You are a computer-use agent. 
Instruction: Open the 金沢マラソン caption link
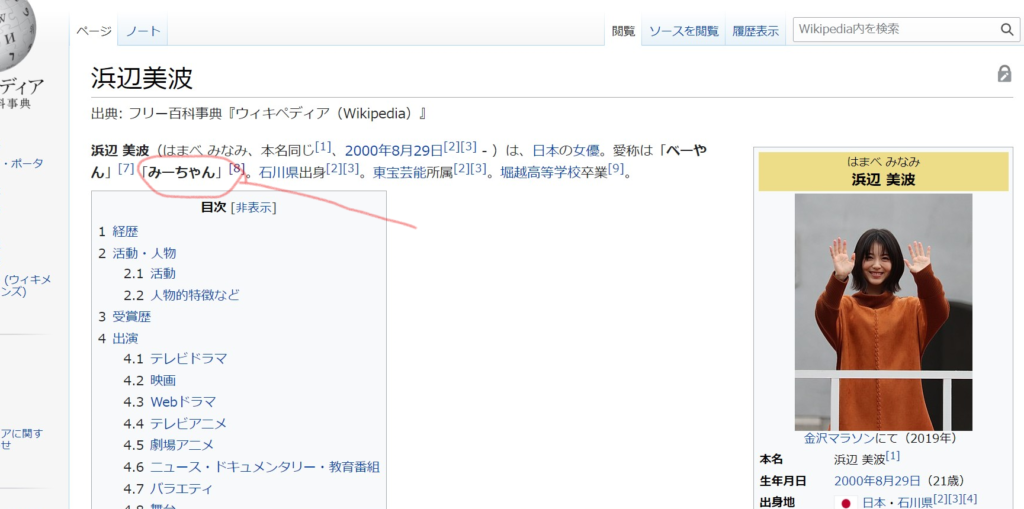[839, 438]
